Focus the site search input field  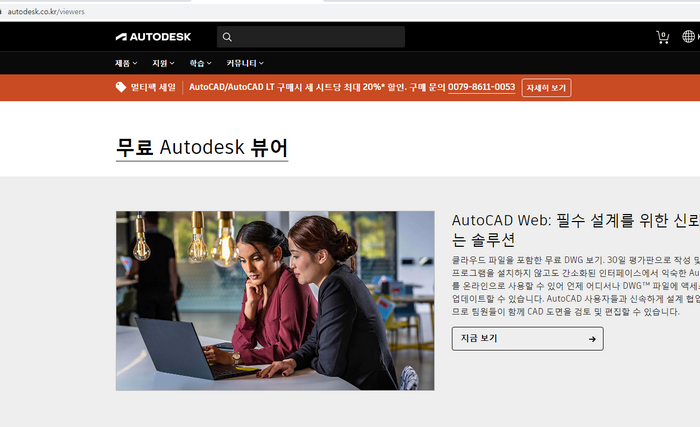311,37
